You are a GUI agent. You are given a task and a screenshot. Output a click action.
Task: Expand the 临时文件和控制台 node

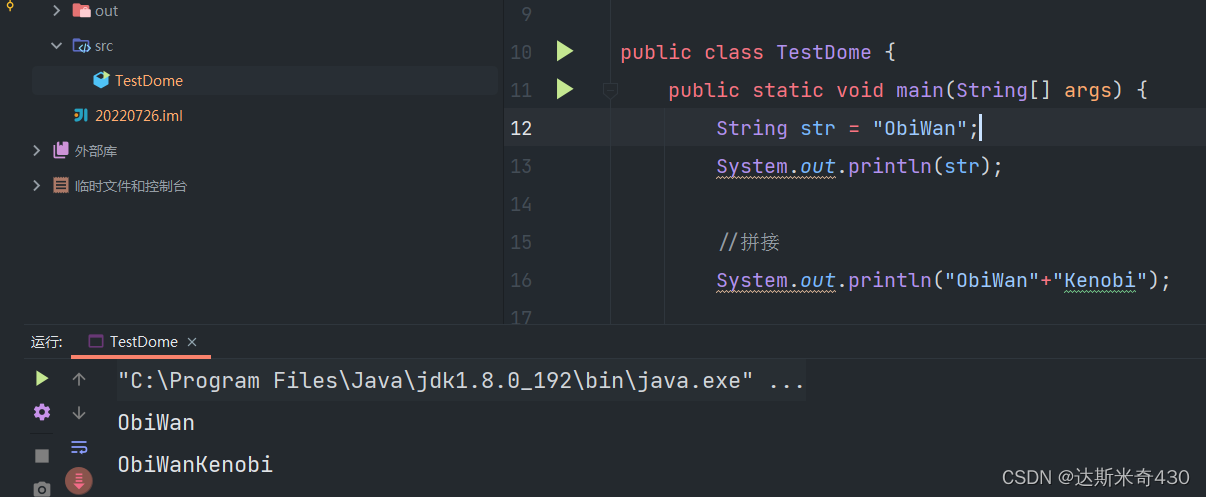[x=37, y=186]
